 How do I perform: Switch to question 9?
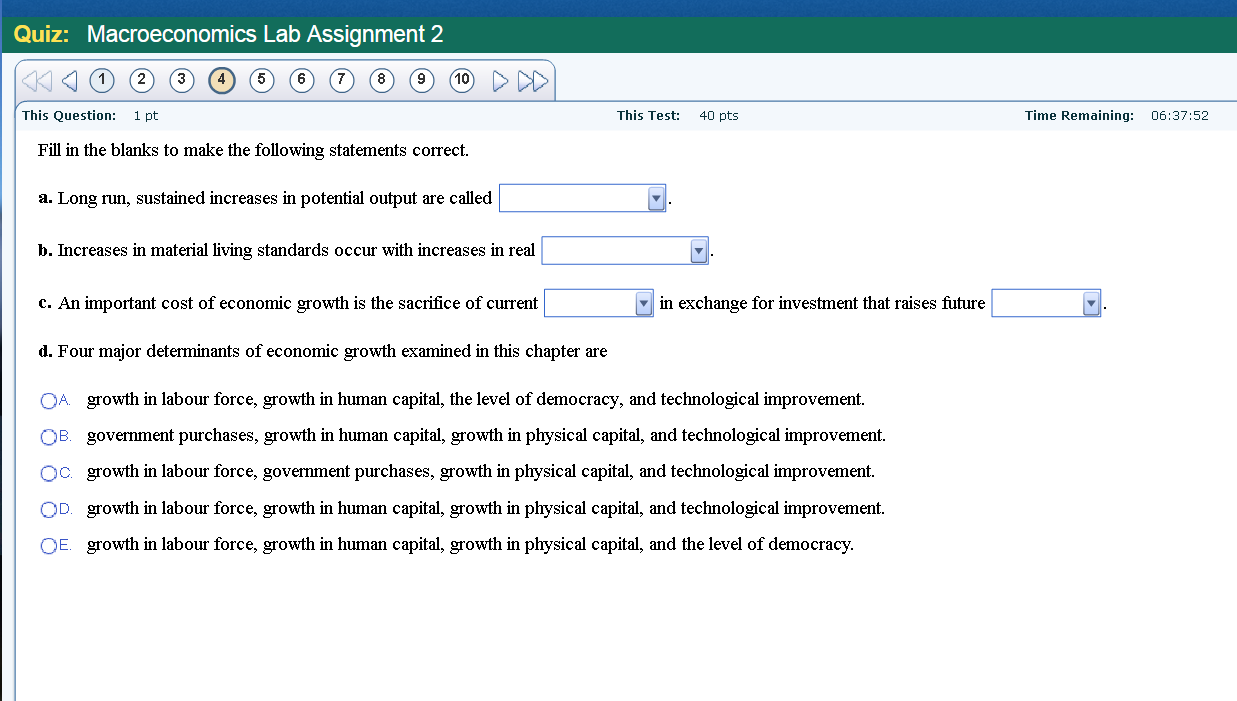point(421,80)
